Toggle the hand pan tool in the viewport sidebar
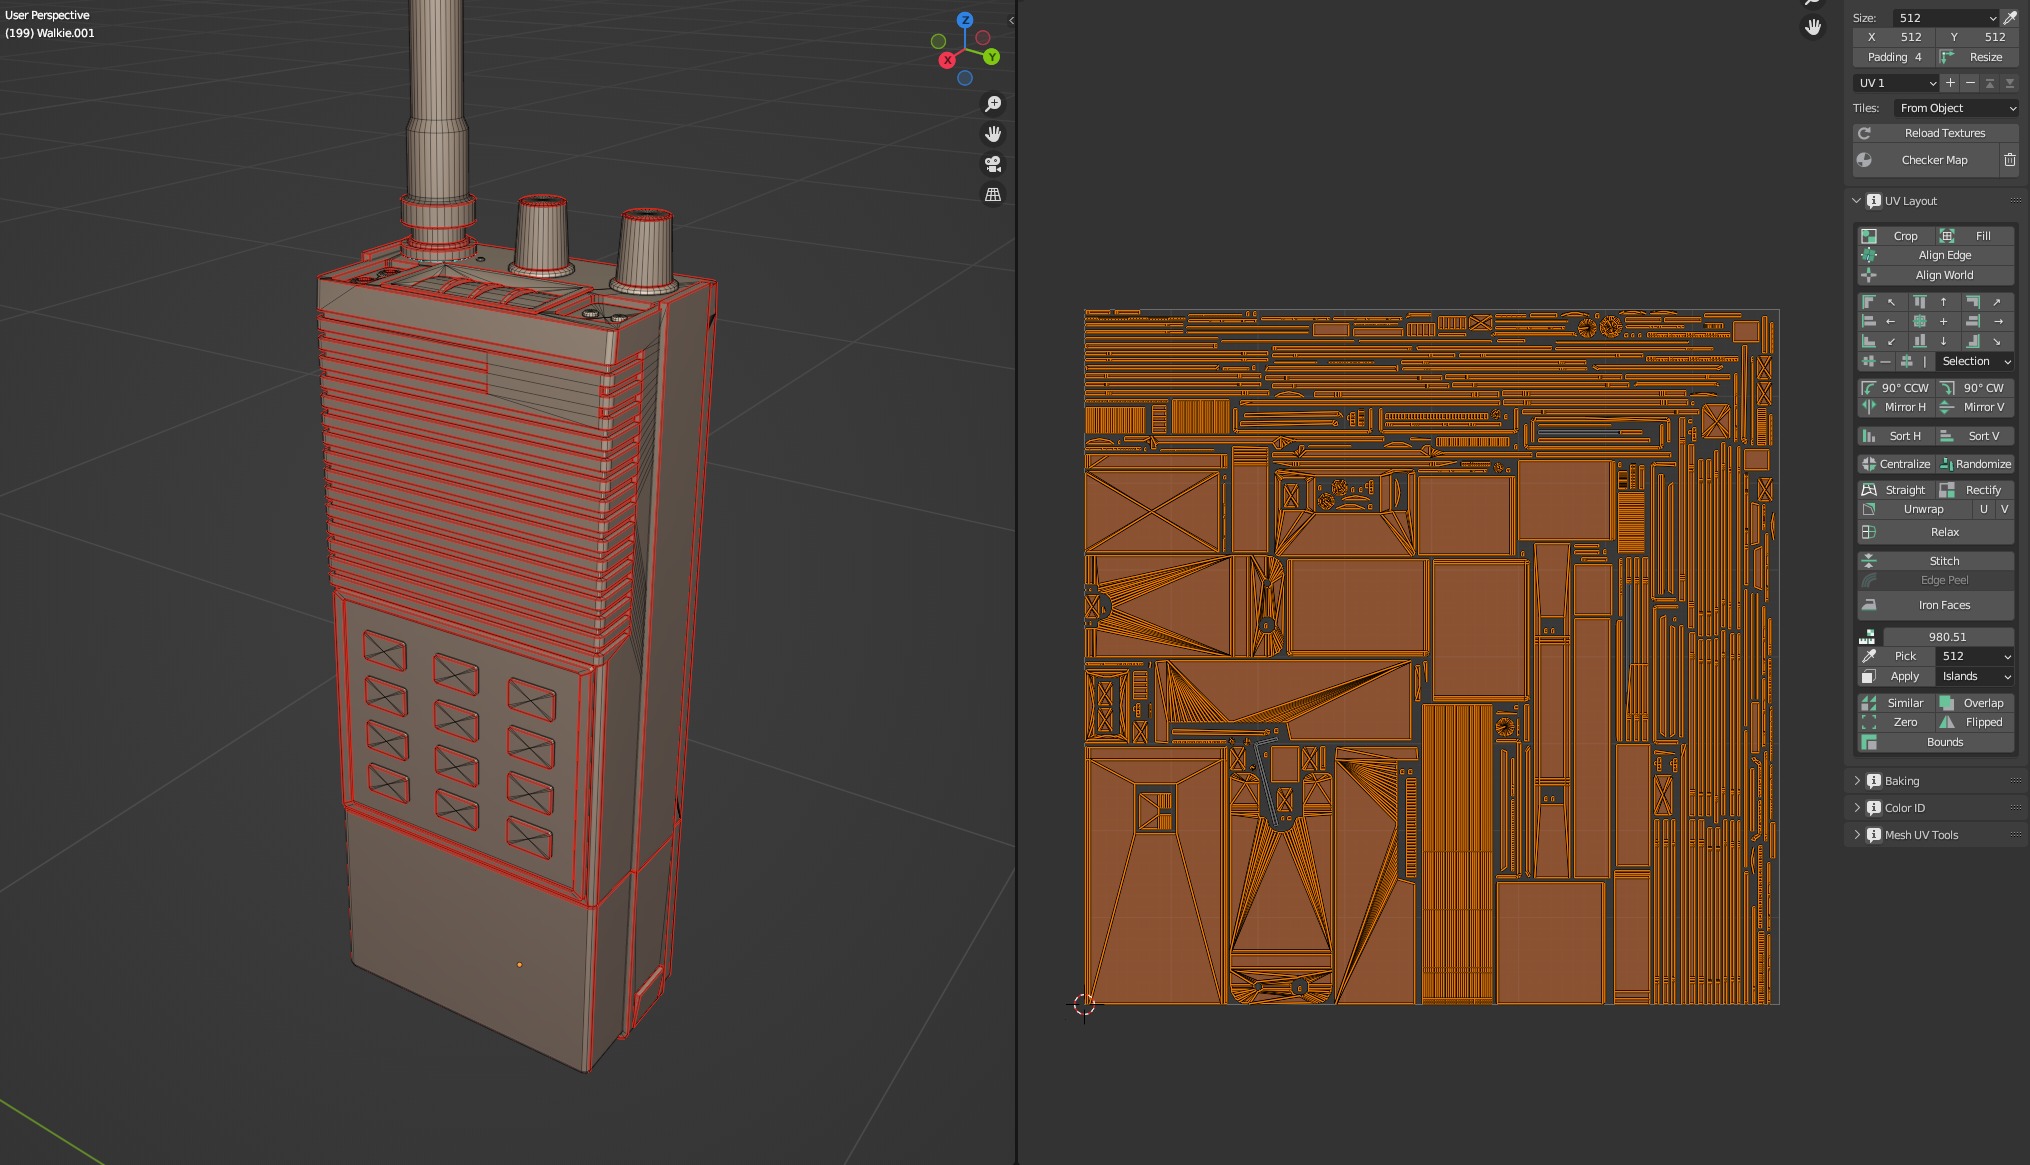This screenshot has height=1165, width=2030. [x=992, y=133]
